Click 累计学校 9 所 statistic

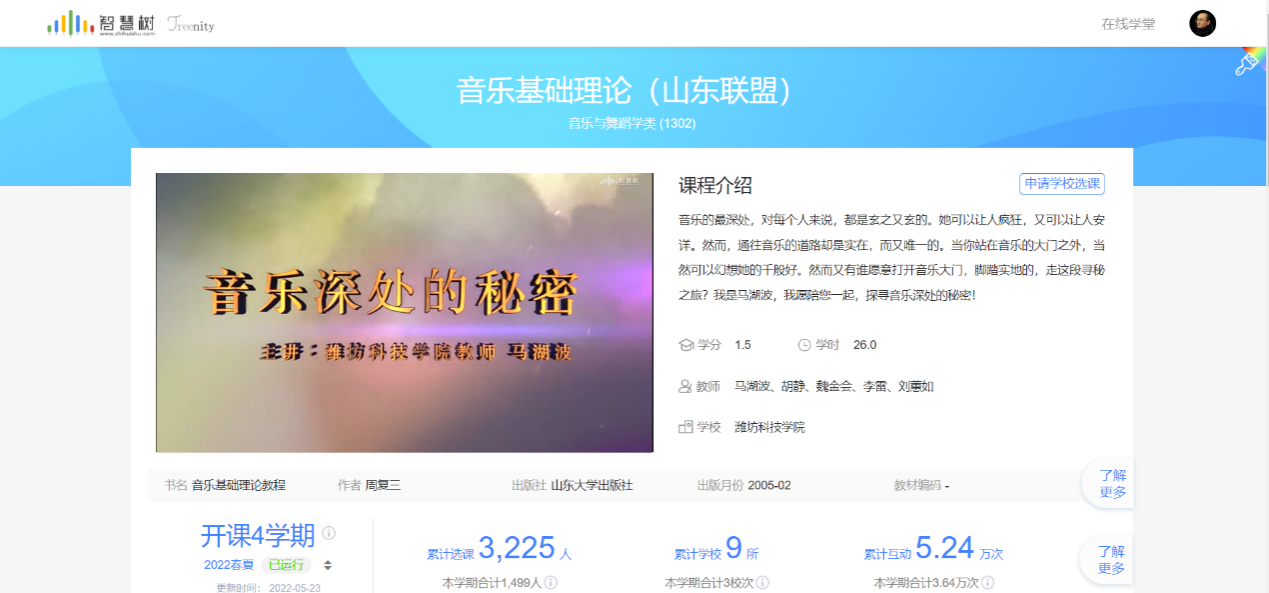point(716,549)
